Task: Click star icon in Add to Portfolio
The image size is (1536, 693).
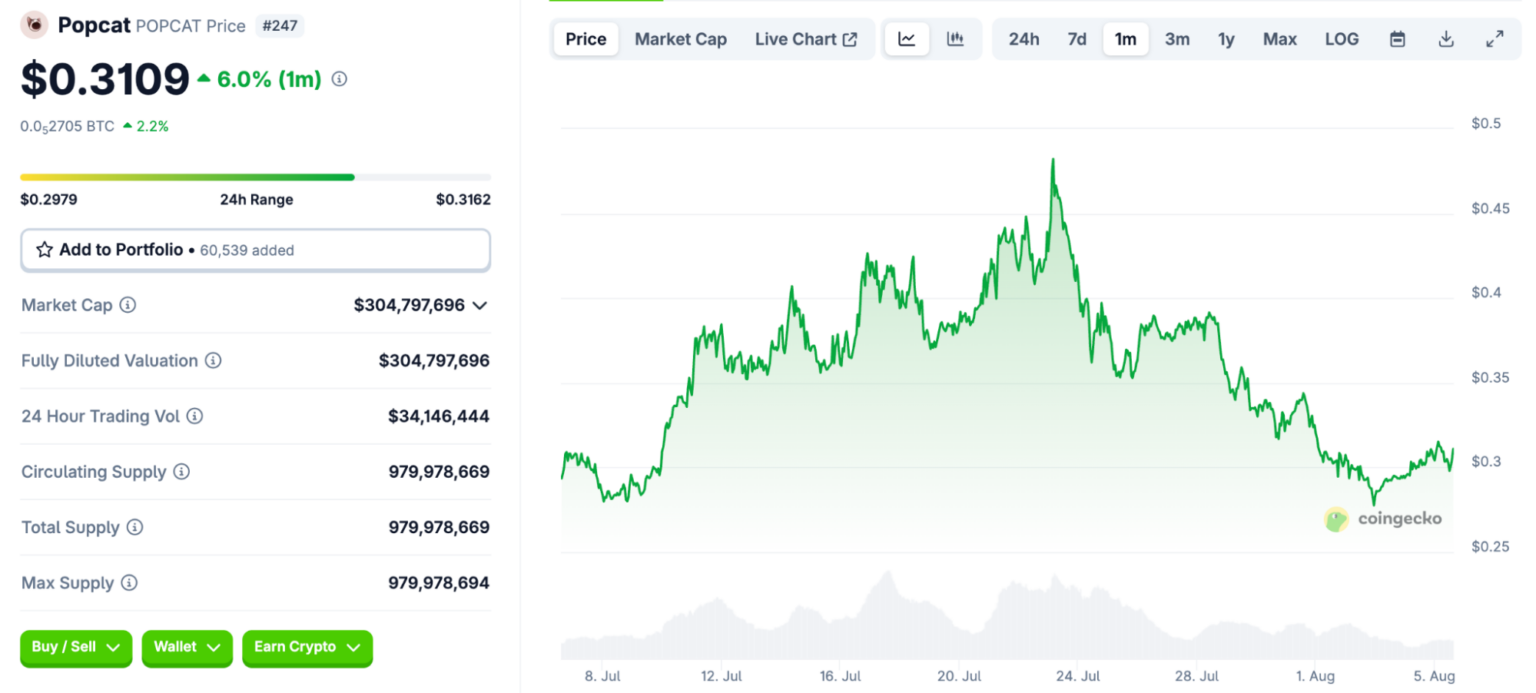Action: point(44,250)
